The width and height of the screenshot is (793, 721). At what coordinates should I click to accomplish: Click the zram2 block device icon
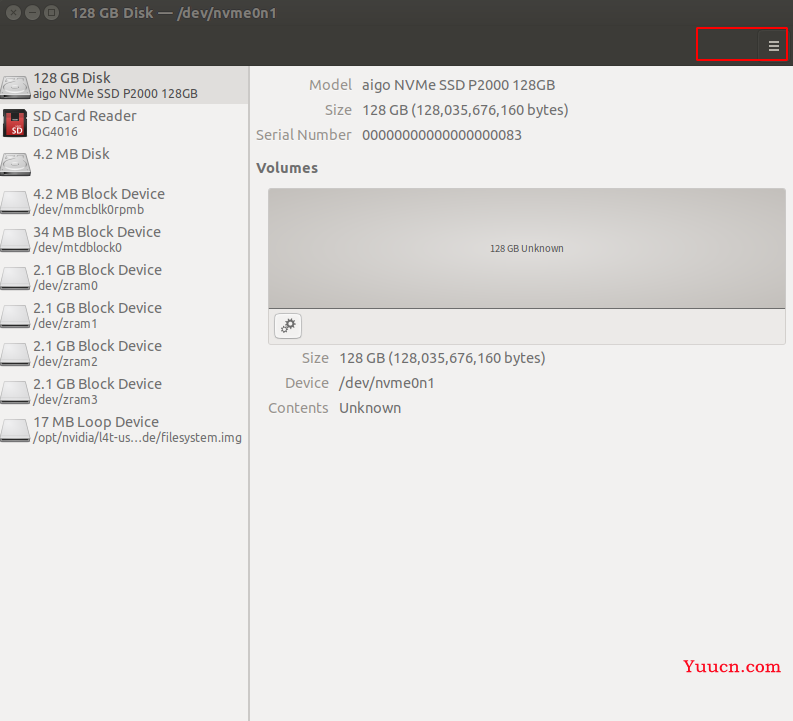15,353
